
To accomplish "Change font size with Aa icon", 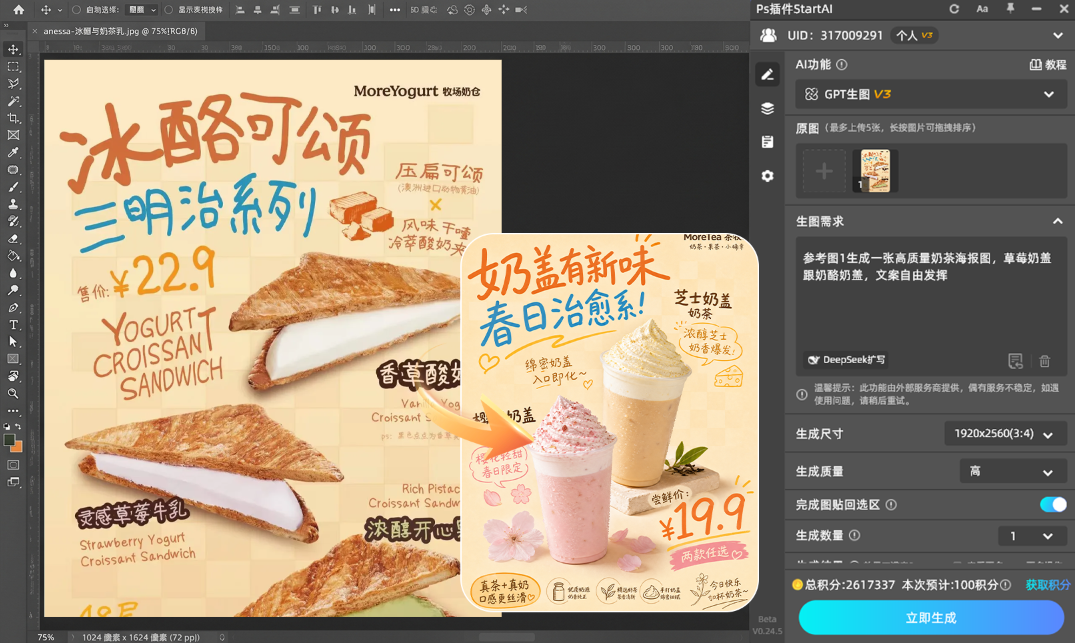I will [x=982, y=9].
